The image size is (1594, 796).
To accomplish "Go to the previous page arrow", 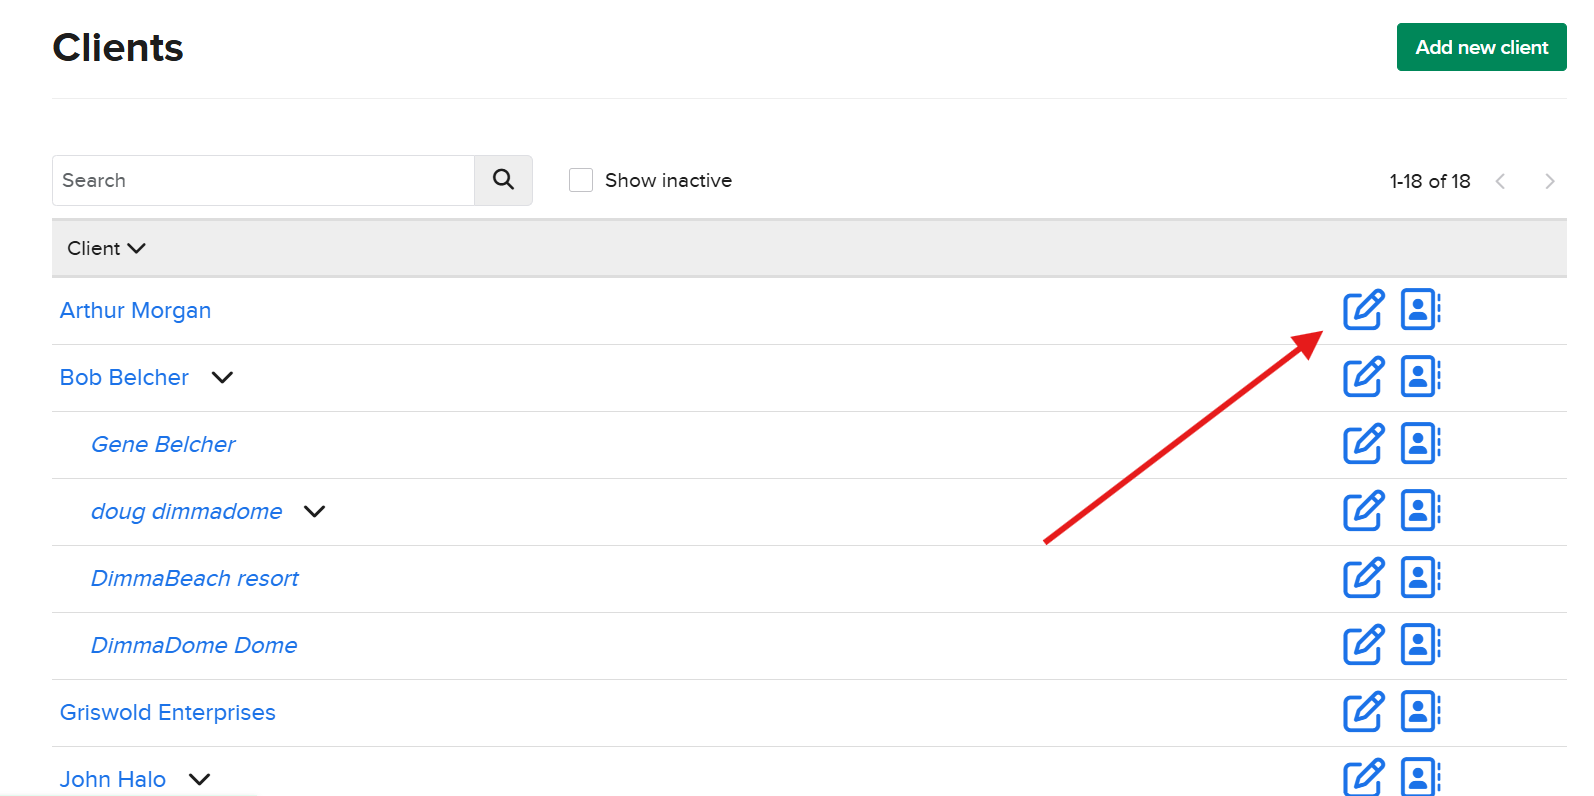I will pyautogui.click(x=1500, y=181).
